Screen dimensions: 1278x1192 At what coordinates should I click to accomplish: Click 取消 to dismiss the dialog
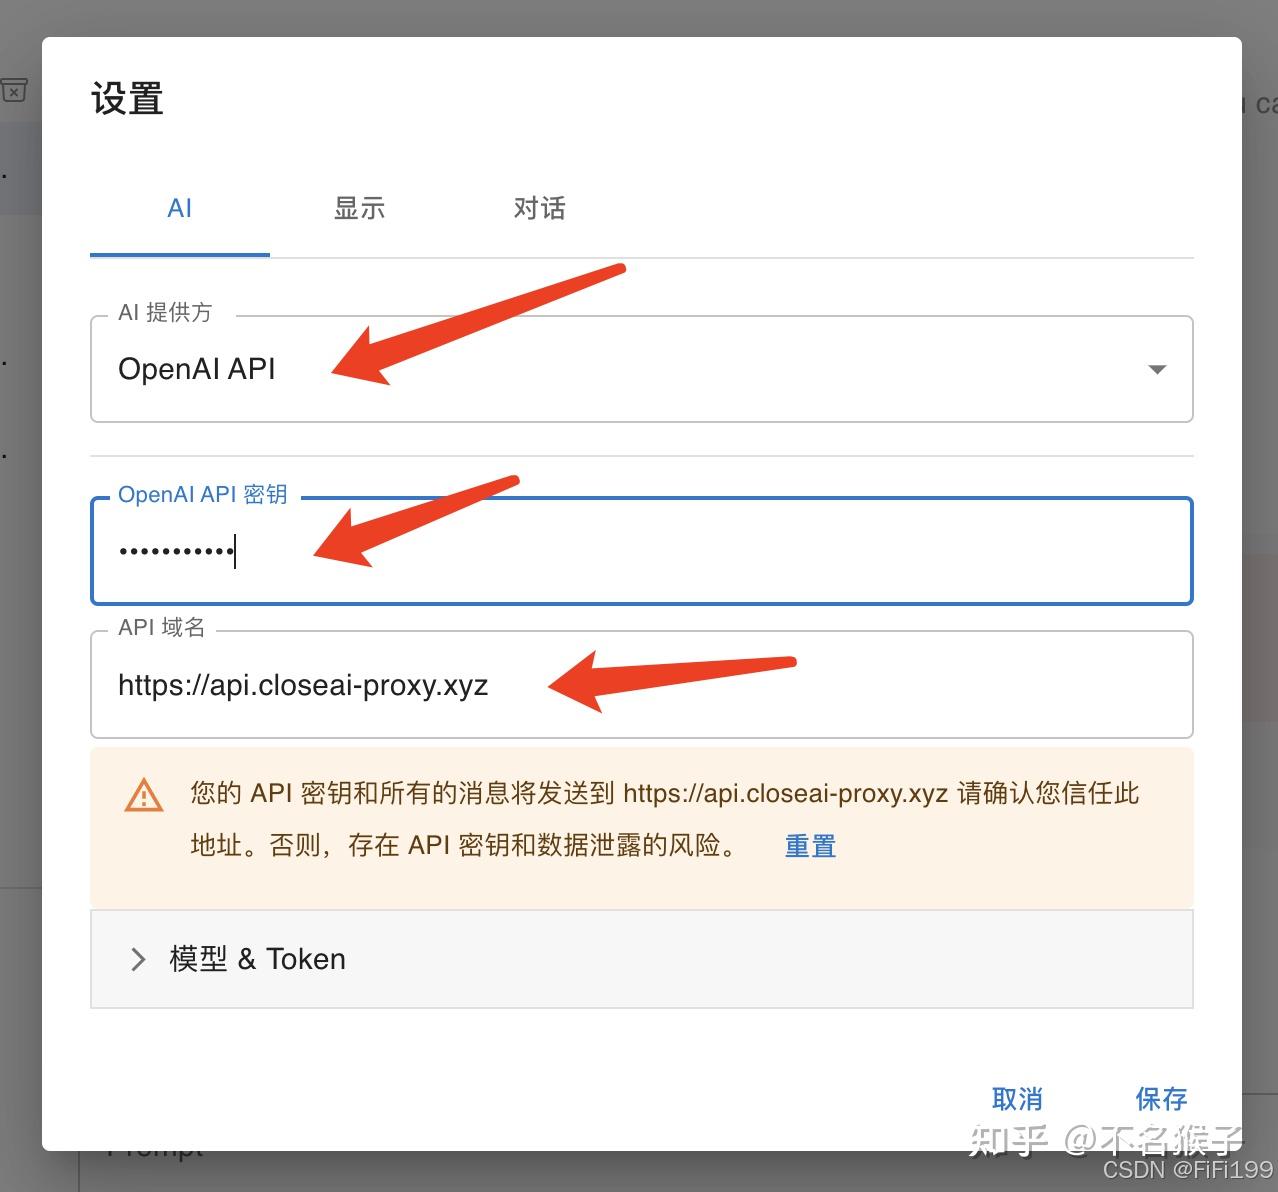(x=1018, y=1098)
